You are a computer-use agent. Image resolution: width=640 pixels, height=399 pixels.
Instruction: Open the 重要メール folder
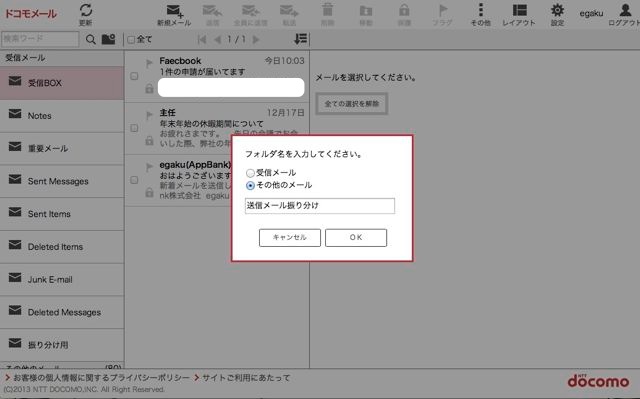(x=62, y=149)
